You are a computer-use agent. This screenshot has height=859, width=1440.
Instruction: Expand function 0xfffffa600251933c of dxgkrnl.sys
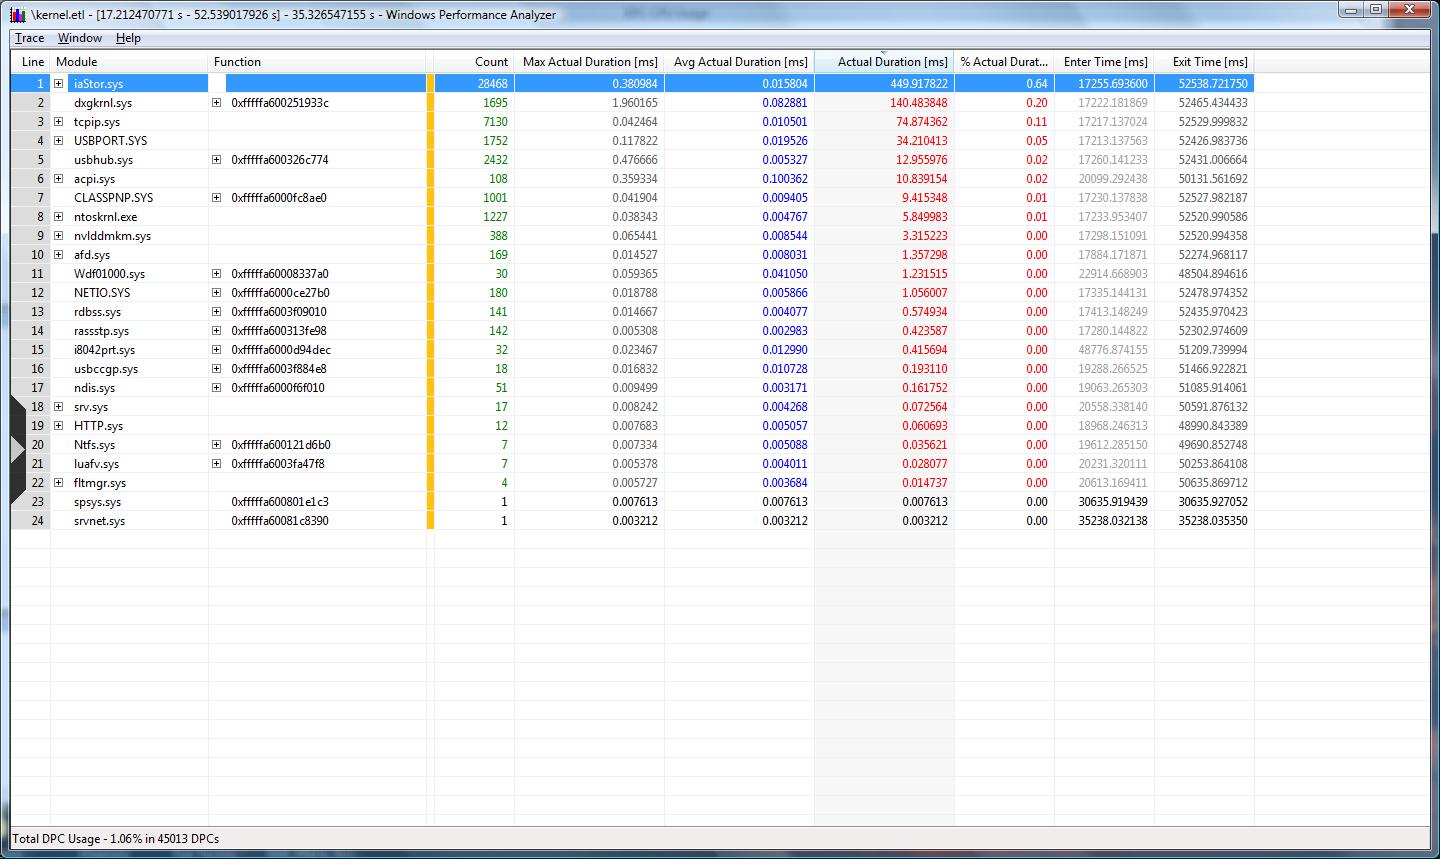point(216,103)
